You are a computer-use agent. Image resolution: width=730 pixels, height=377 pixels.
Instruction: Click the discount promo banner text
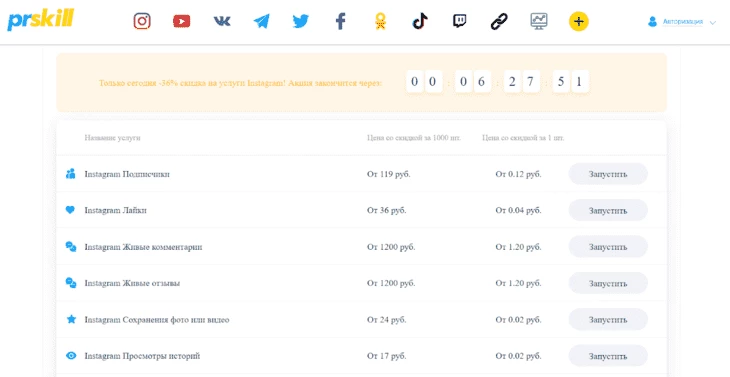(x=241, y=83)
